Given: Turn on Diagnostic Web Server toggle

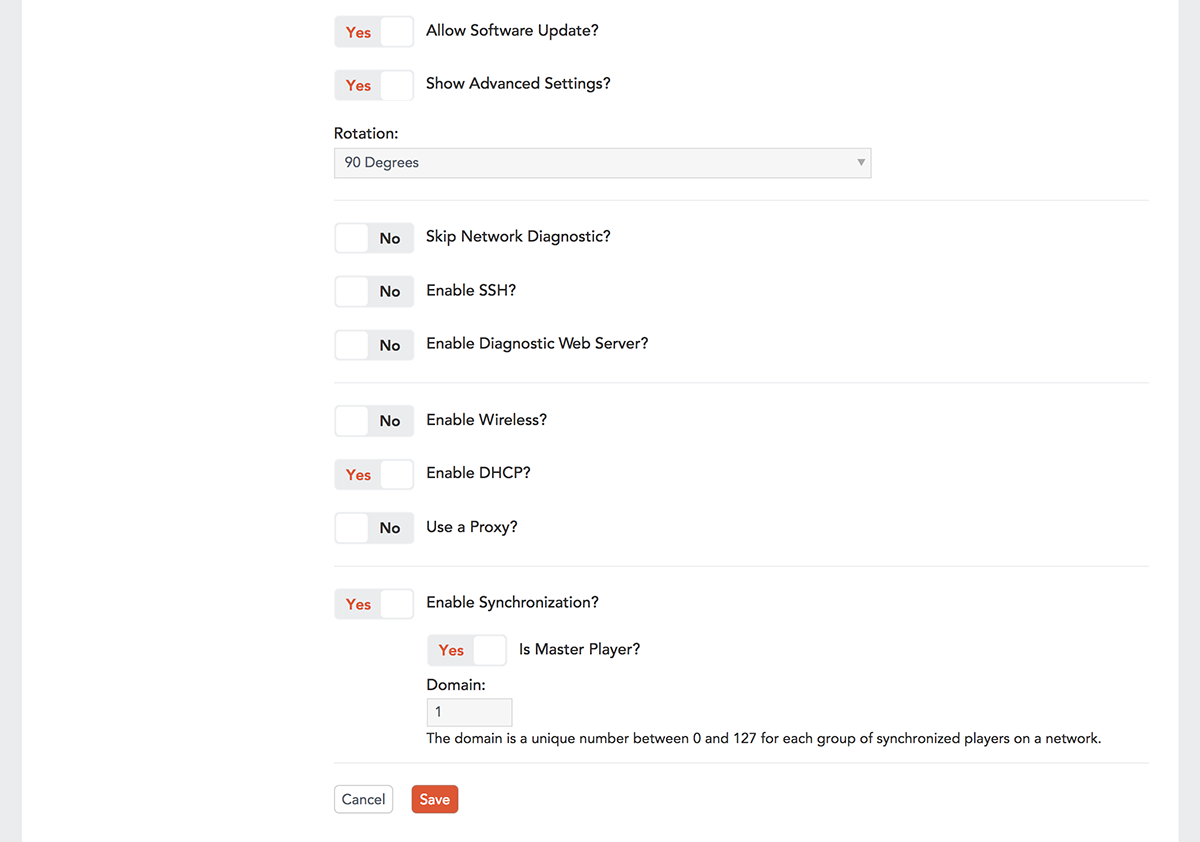Looking at the screenshot, I should pos(373,345).
